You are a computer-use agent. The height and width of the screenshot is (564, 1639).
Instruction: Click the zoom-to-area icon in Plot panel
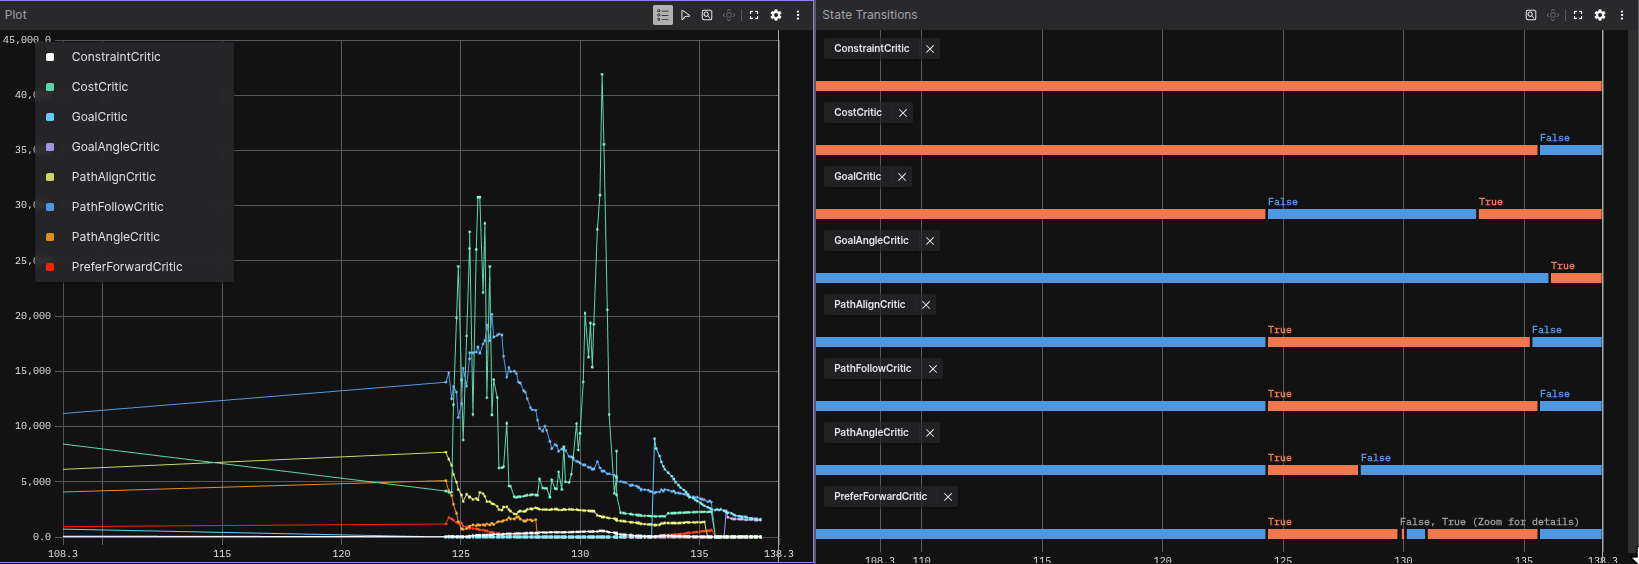707,15
